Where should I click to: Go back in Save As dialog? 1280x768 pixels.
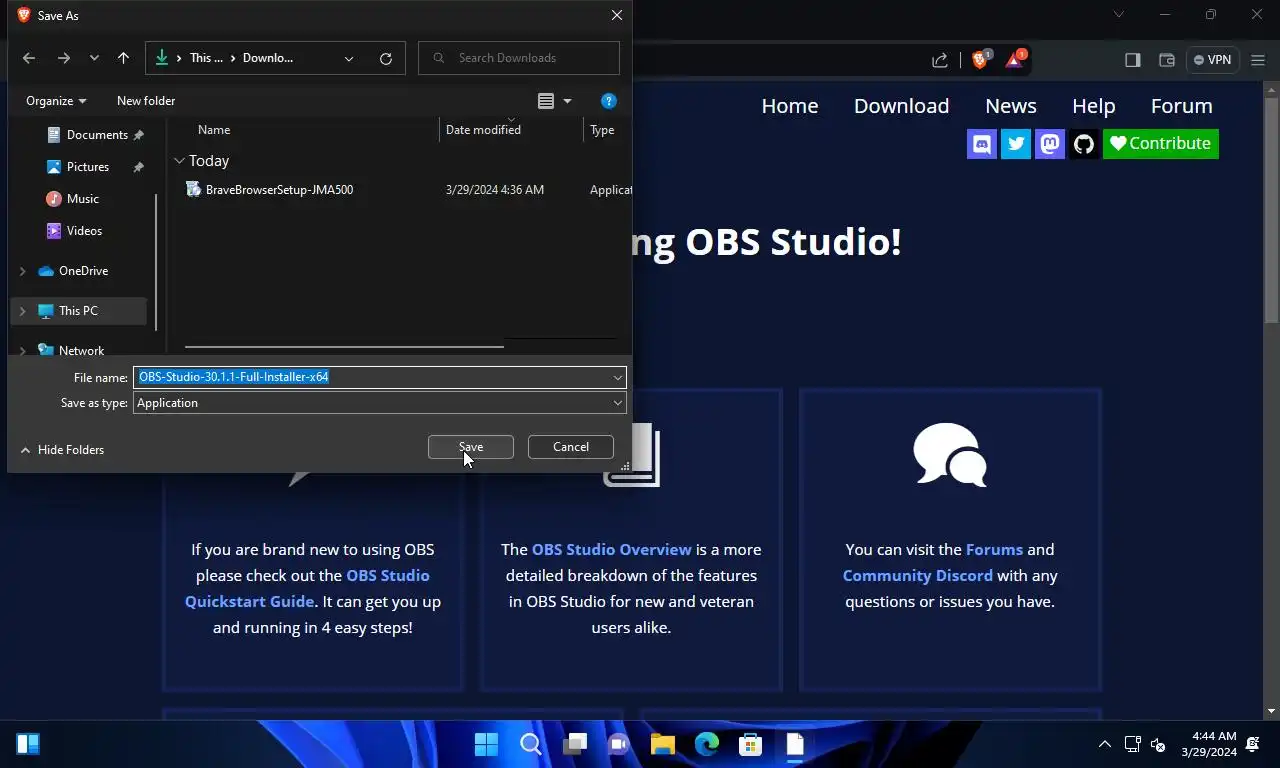point(29,58)
